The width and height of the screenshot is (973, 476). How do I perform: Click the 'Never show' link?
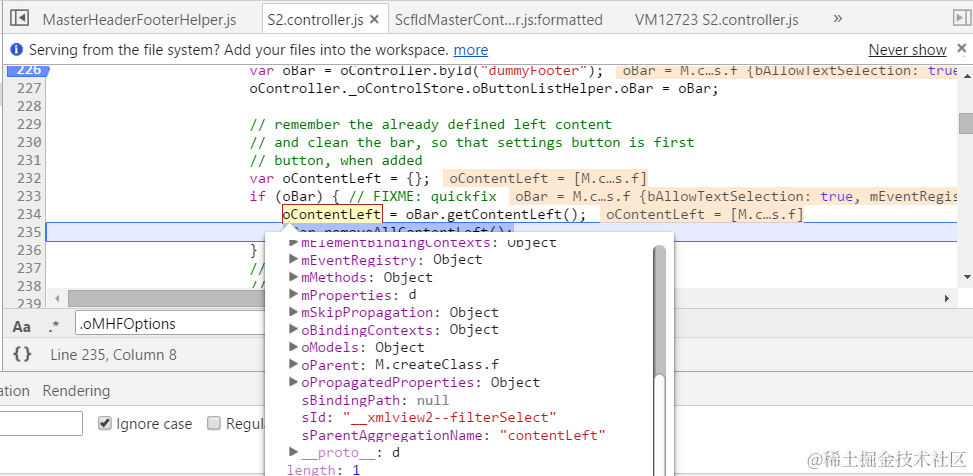pos(907,50)
